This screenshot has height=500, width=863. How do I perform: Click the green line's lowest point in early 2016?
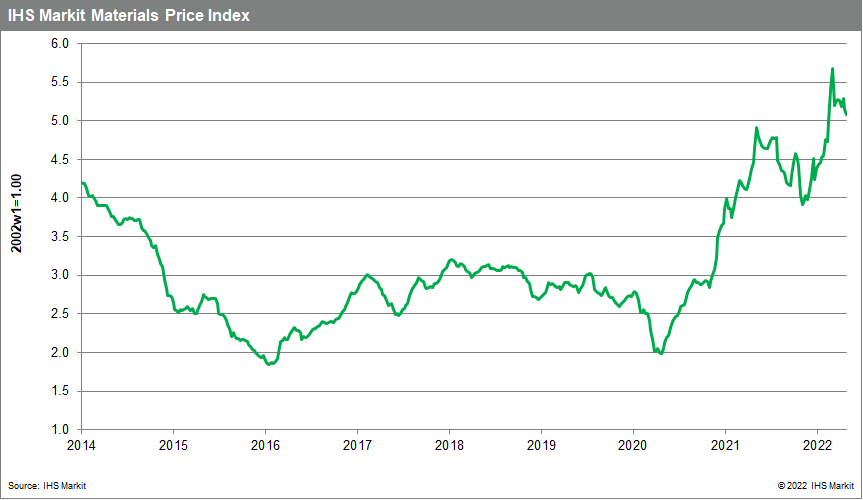pos(268,364)
